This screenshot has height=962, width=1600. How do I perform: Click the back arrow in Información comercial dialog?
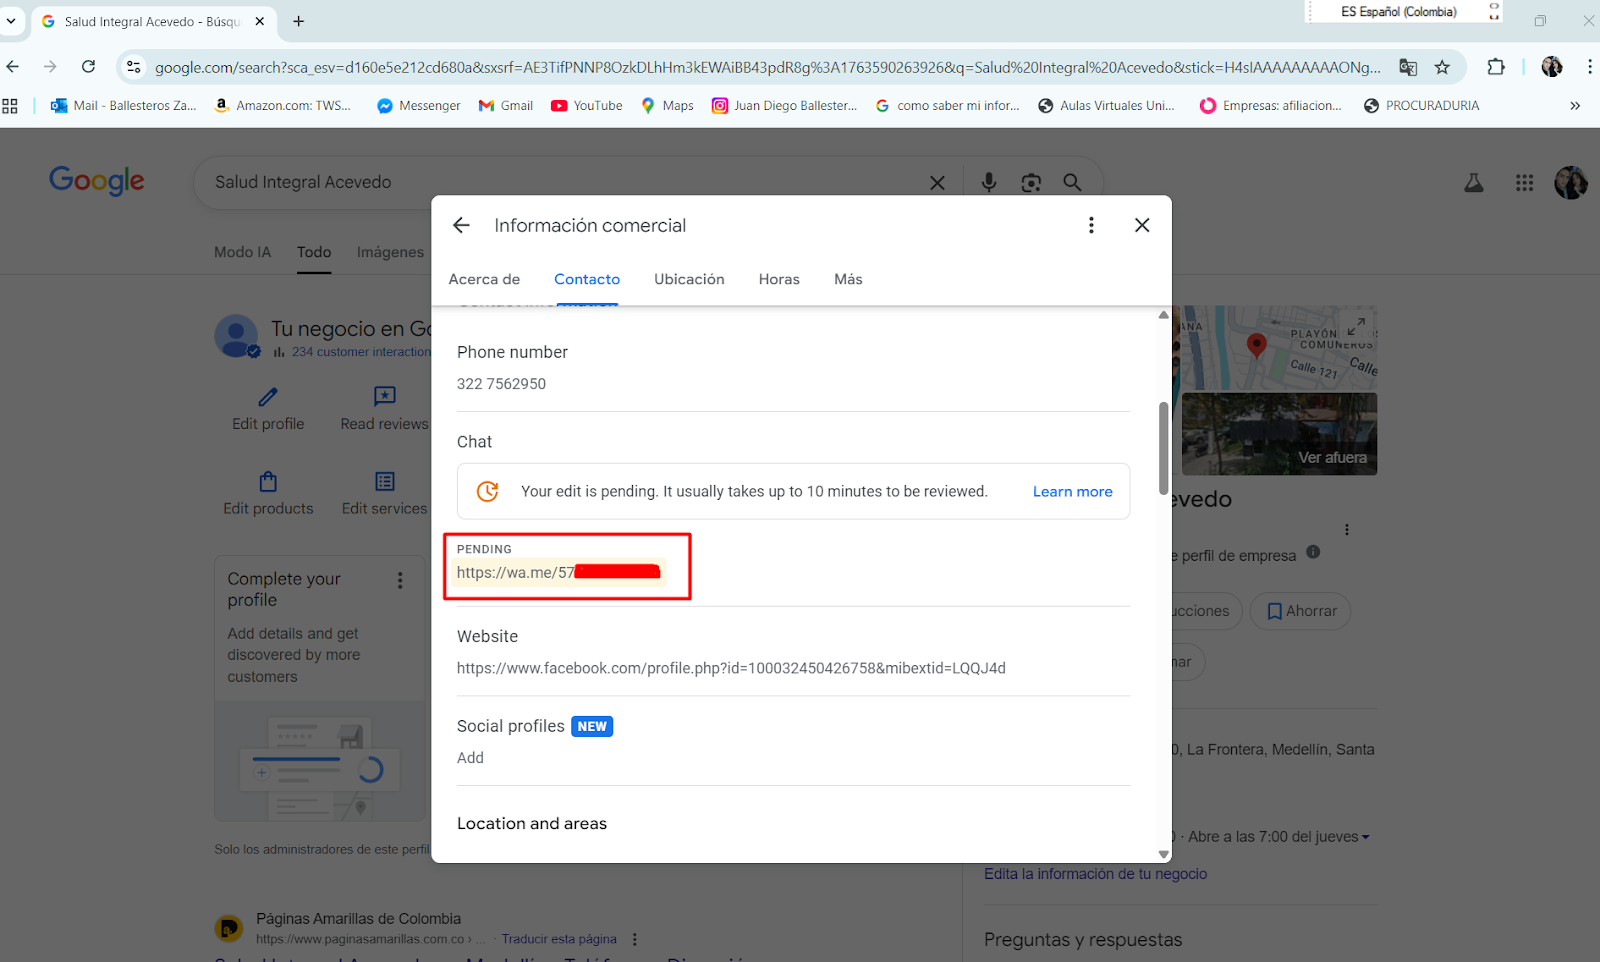coord(461,226)
